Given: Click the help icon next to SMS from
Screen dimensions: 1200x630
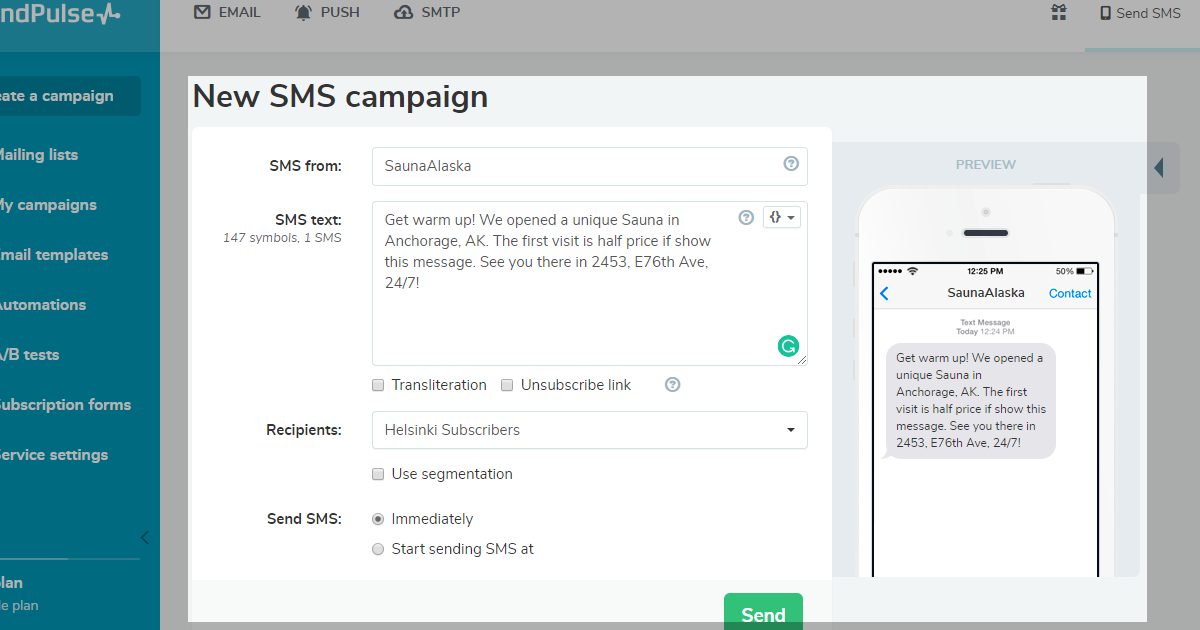Looking at the screenshot, I should 791,165.
